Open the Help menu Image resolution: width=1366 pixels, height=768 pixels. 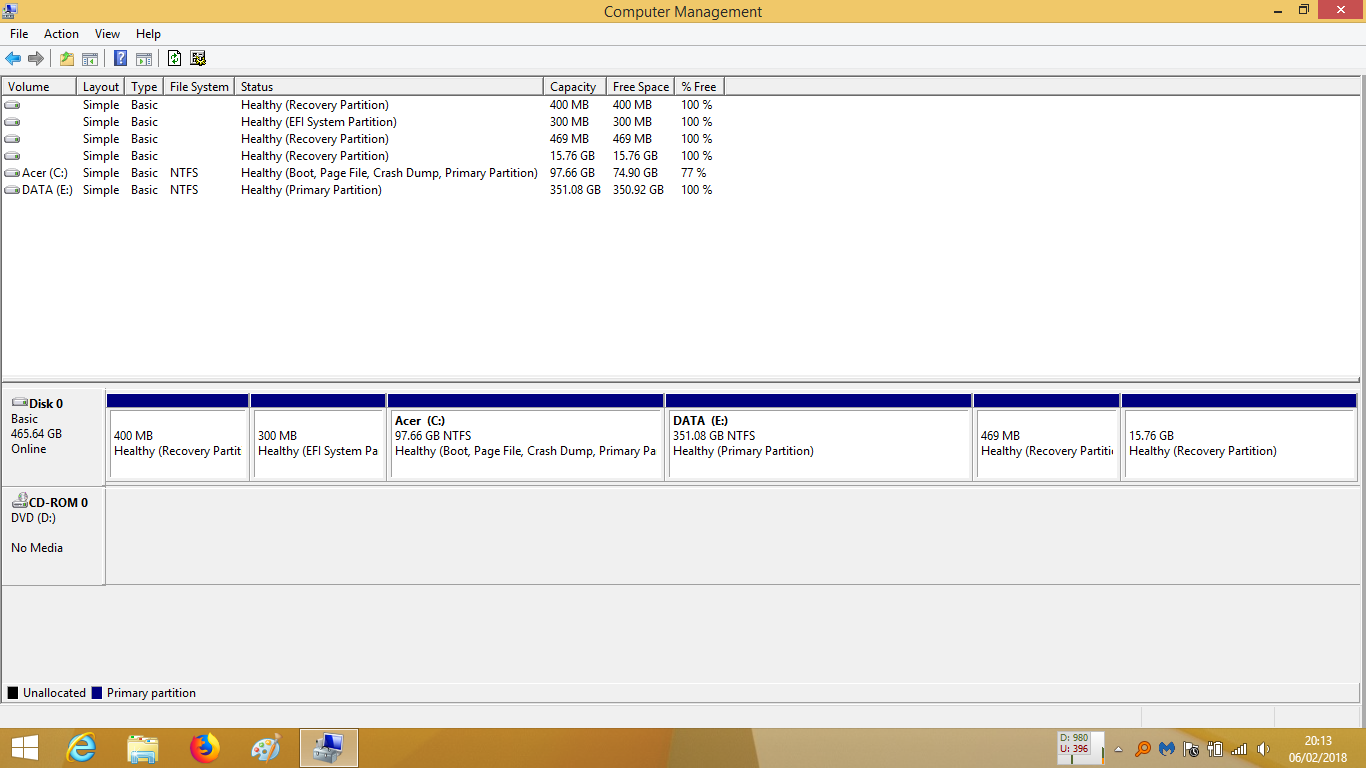coord(148,34)
